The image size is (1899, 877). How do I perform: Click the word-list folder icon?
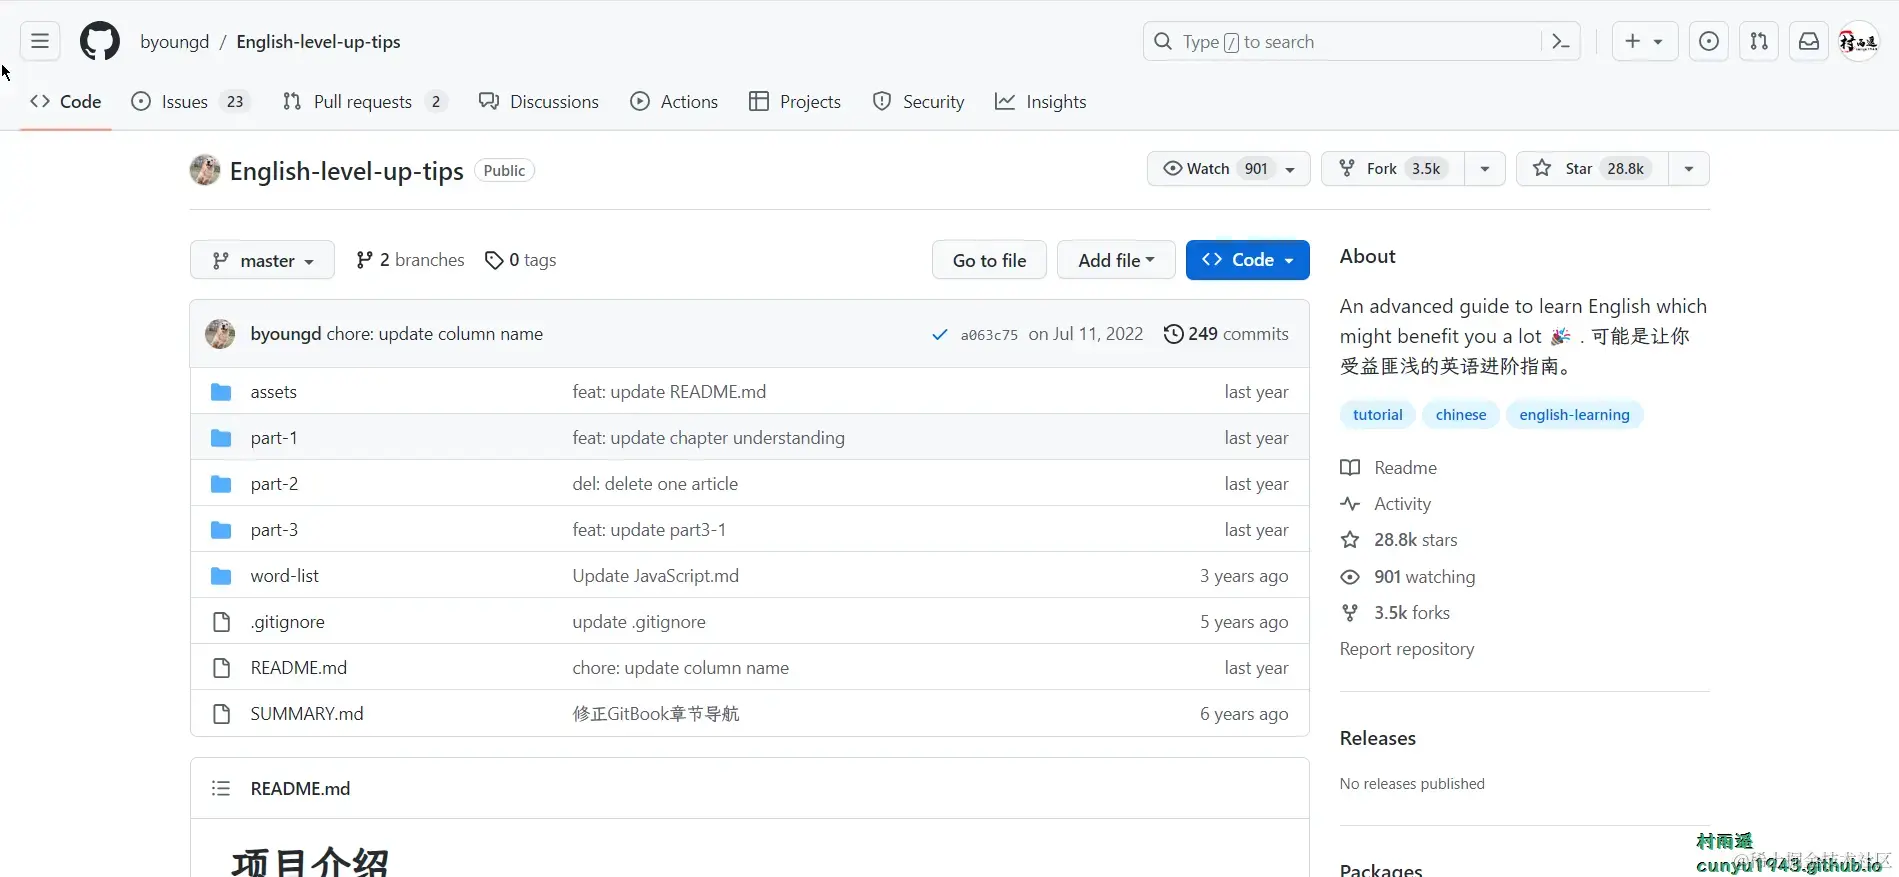tap(221, 576)
